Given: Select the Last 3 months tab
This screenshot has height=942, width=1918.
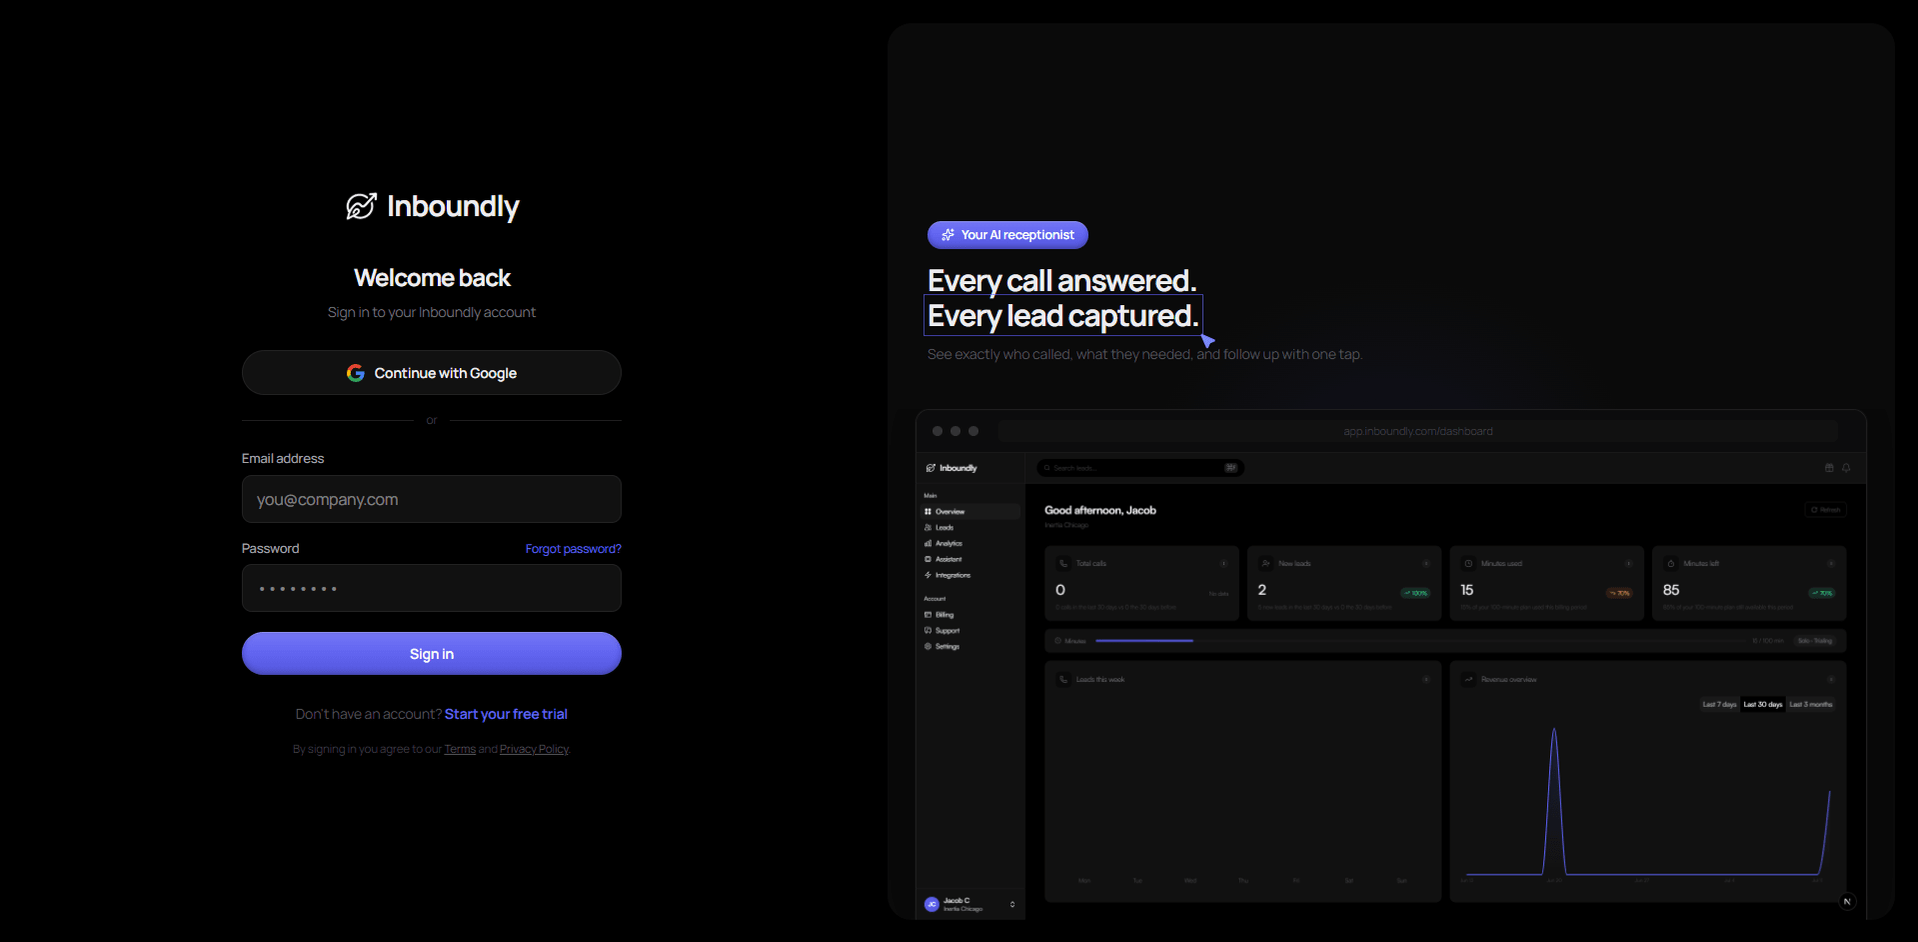Looking at the screenshot, I should (x=1811, y=705).
